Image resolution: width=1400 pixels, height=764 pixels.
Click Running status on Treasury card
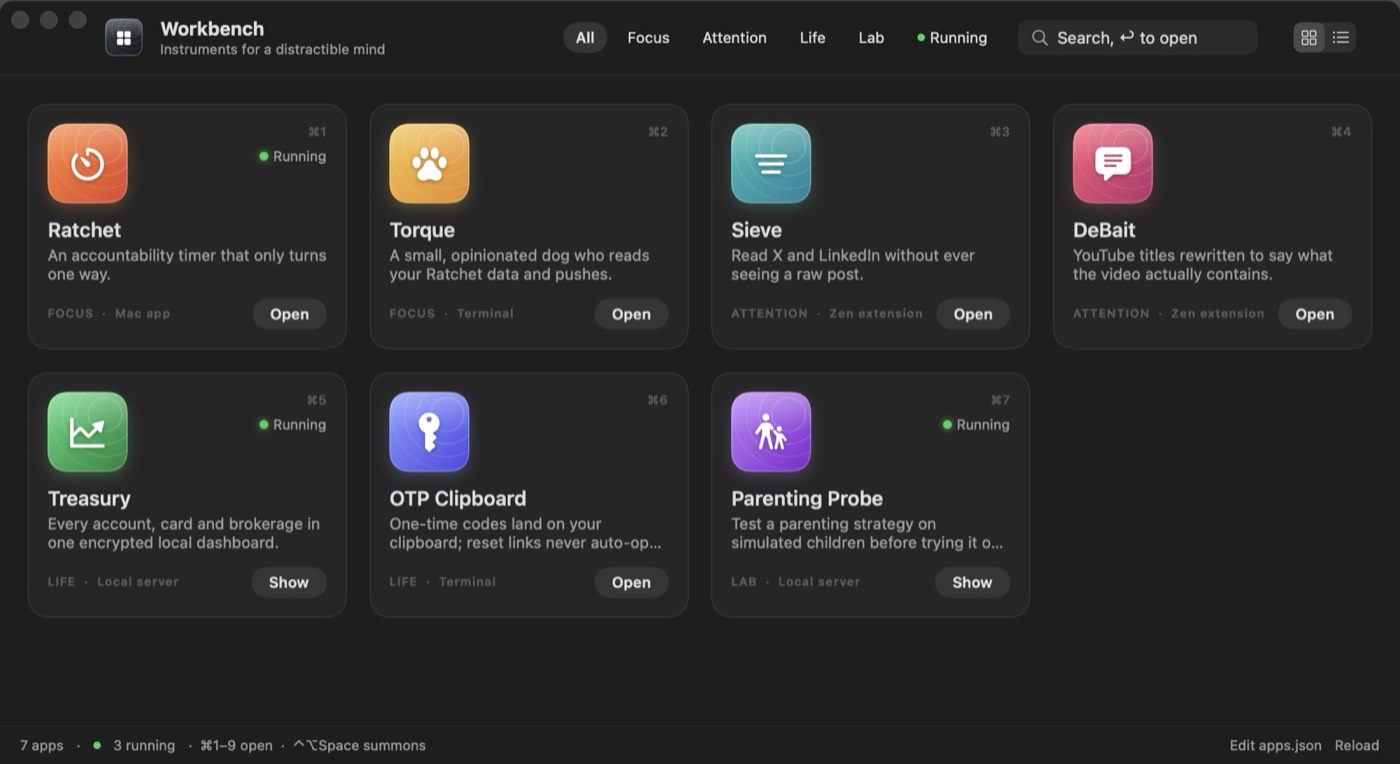point(293,424)
